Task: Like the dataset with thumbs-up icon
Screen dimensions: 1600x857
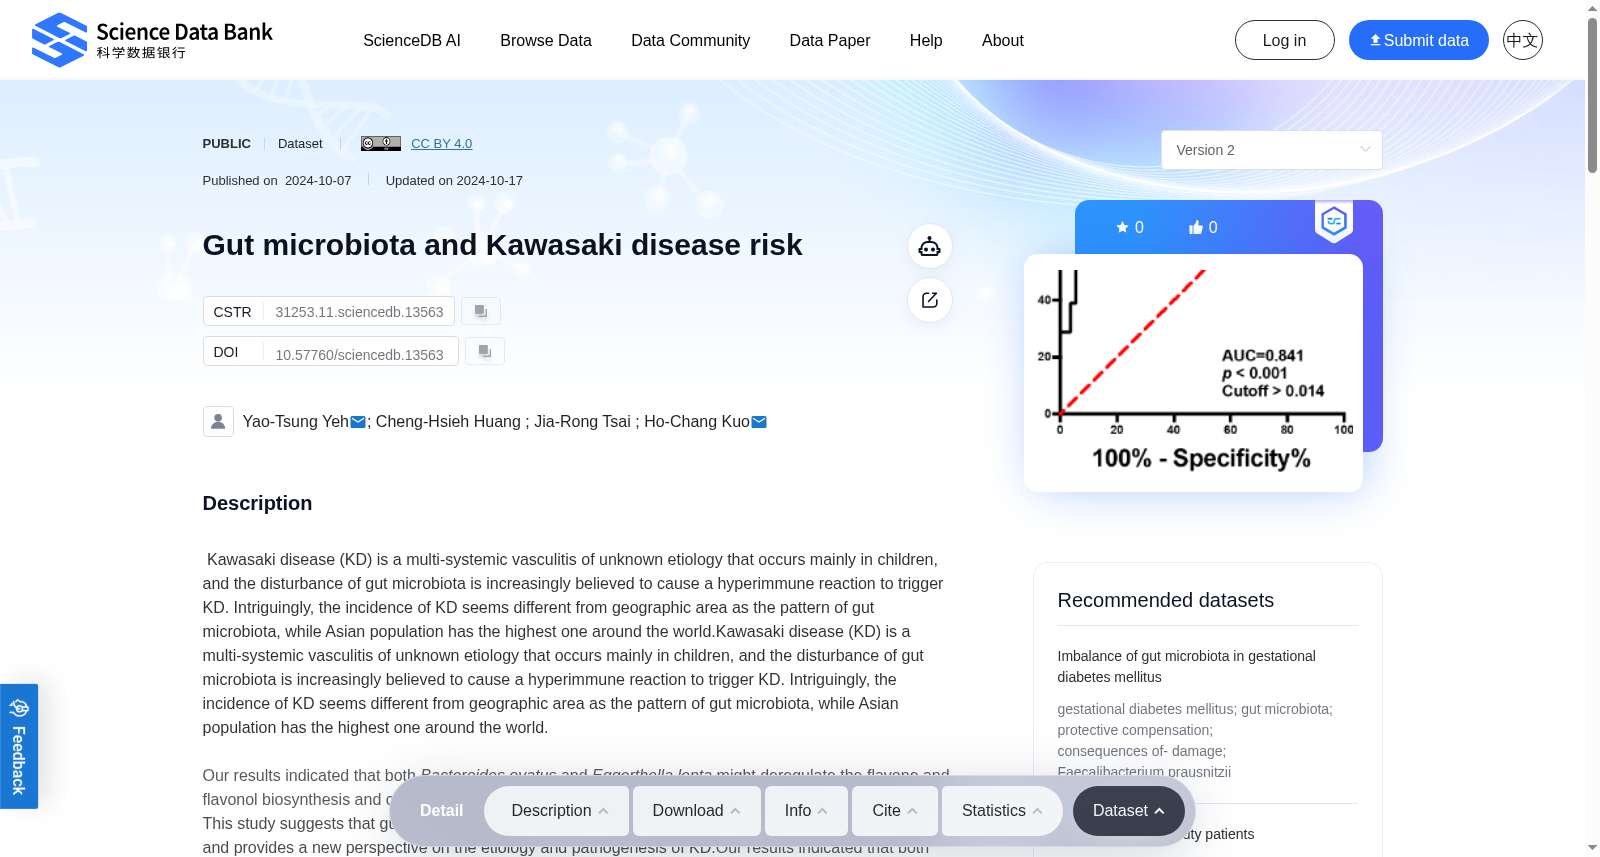Action: pos(1203,227)
